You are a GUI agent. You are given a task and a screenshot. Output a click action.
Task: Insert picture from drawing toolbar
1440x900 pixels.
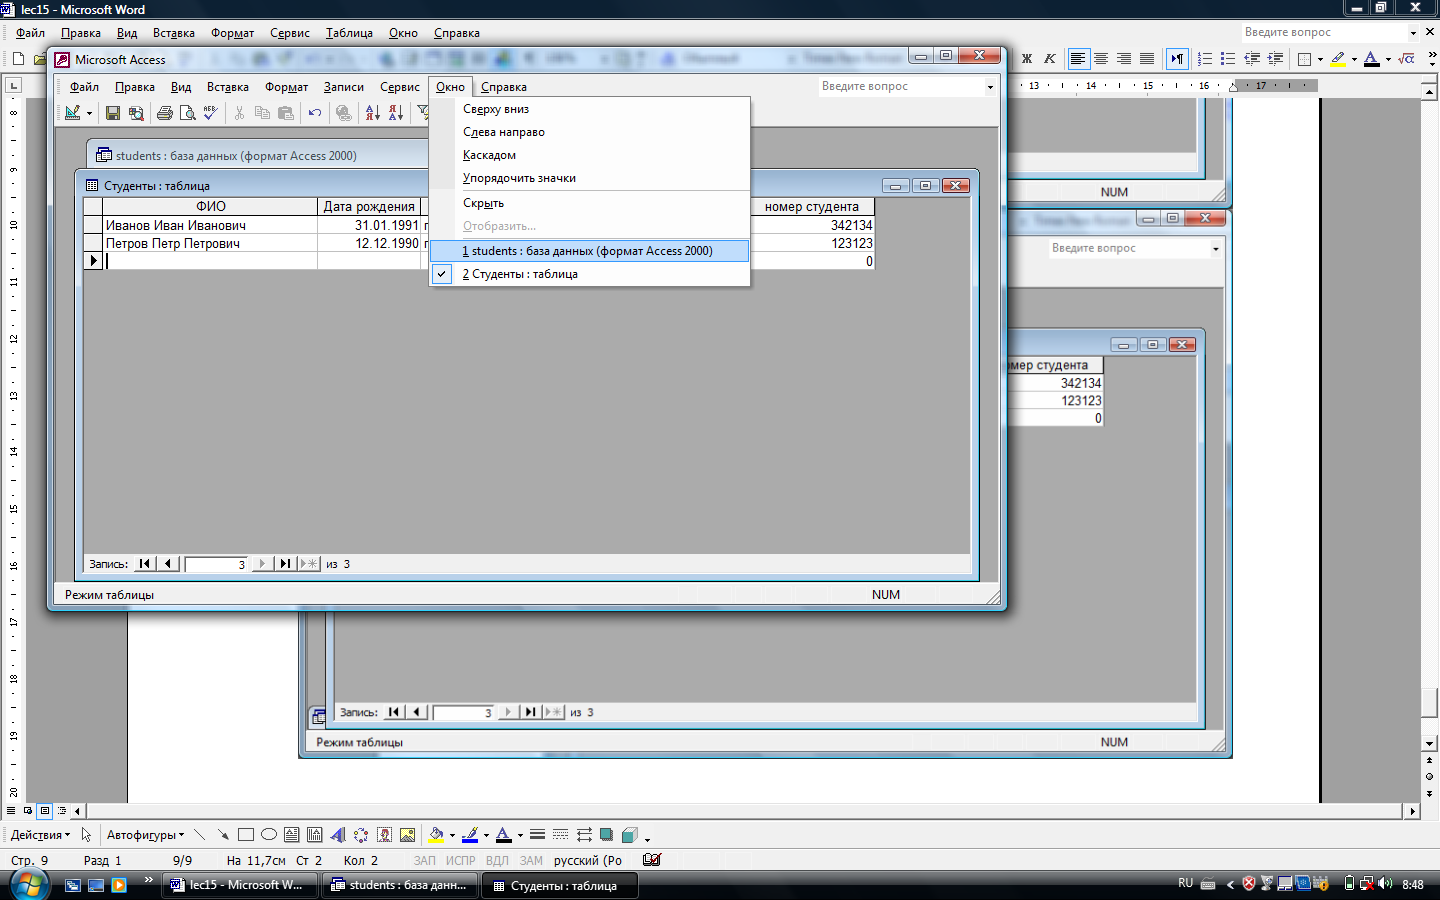(408, 835)
